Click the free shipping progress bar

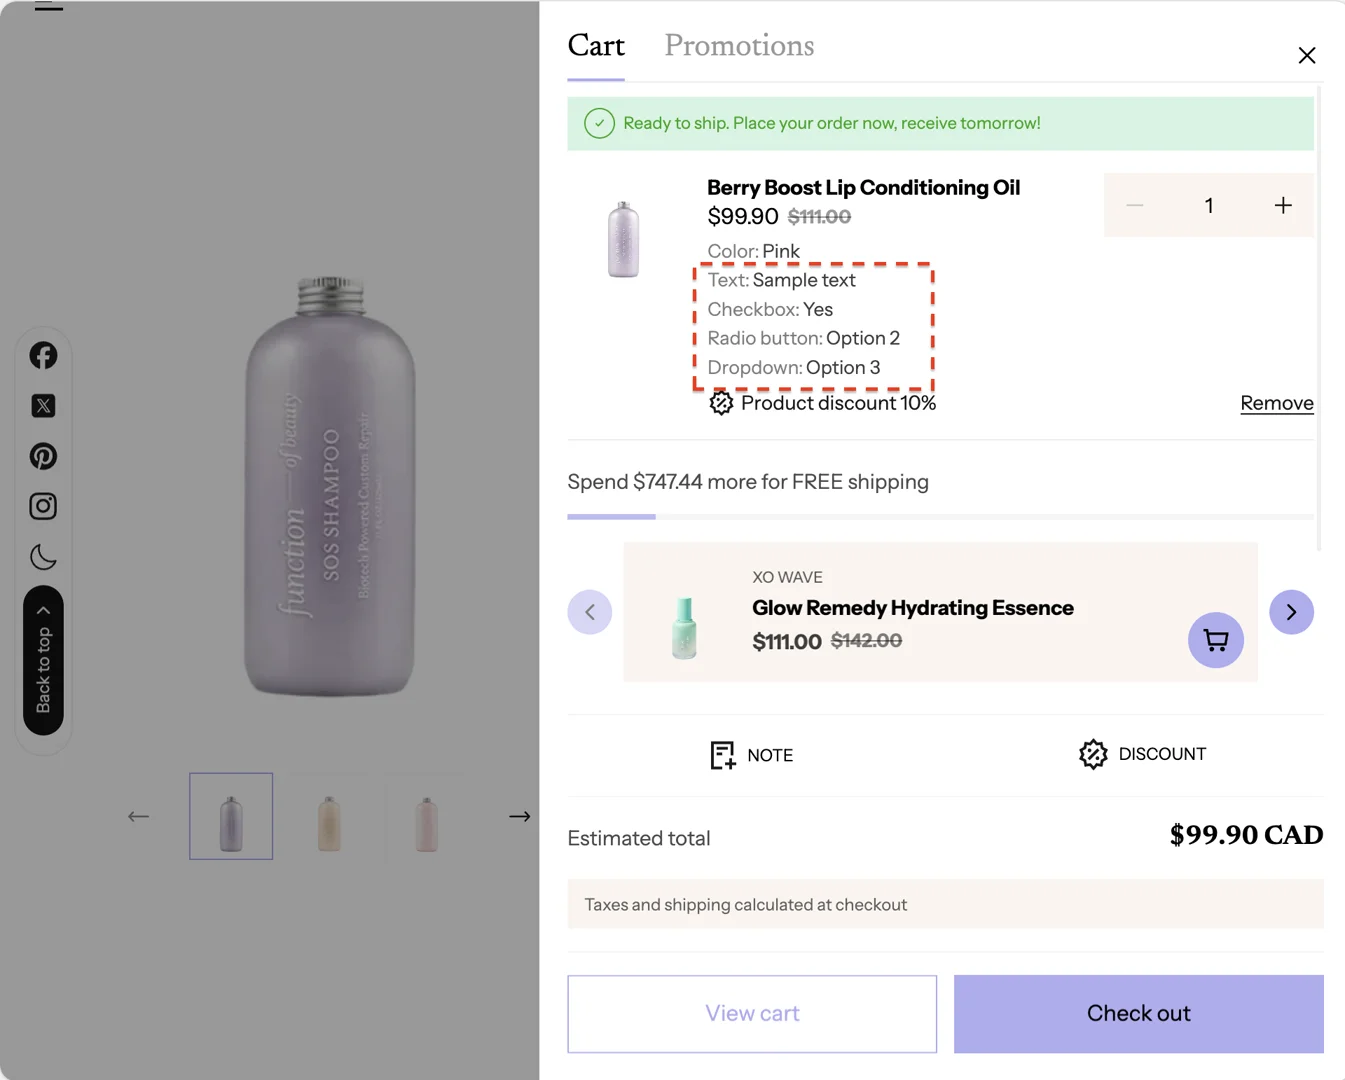[940, 517]
